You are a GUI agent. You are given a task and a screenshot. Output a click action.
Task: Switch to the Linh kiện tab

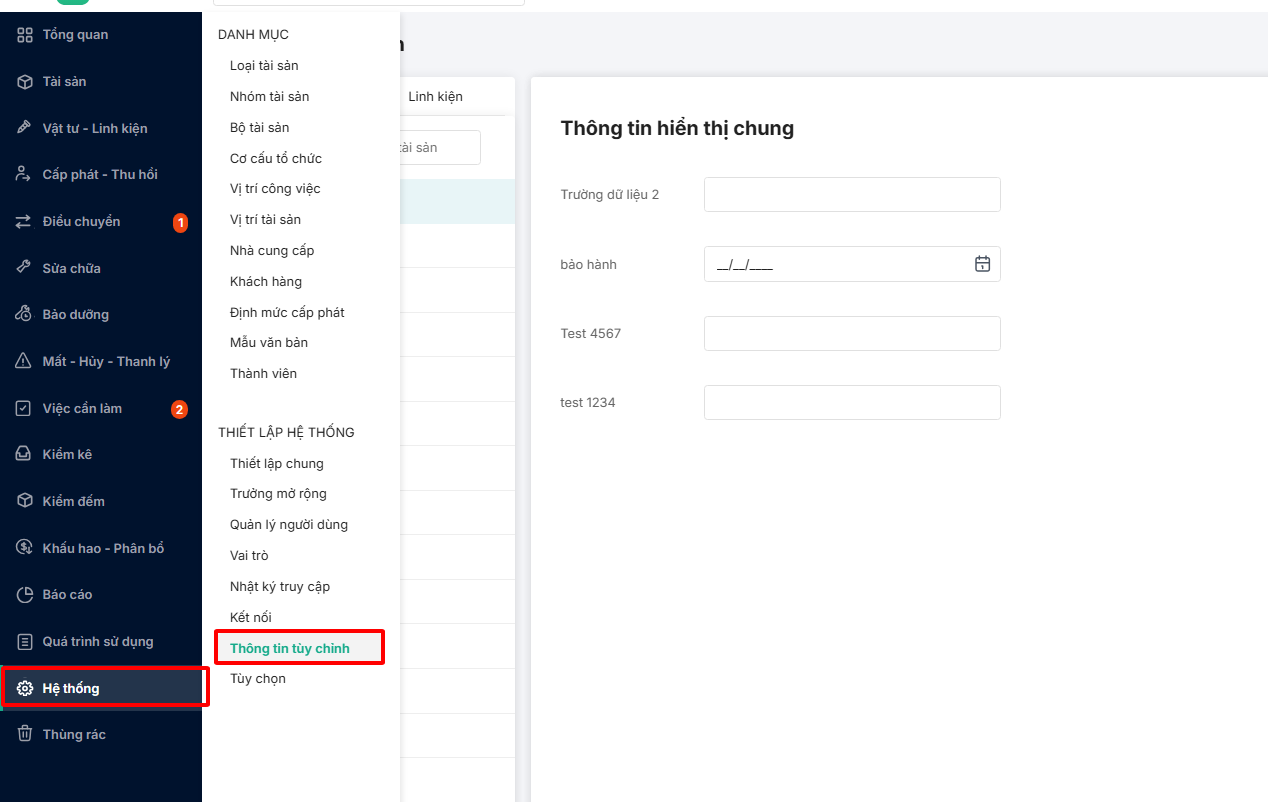click(435, 97)
